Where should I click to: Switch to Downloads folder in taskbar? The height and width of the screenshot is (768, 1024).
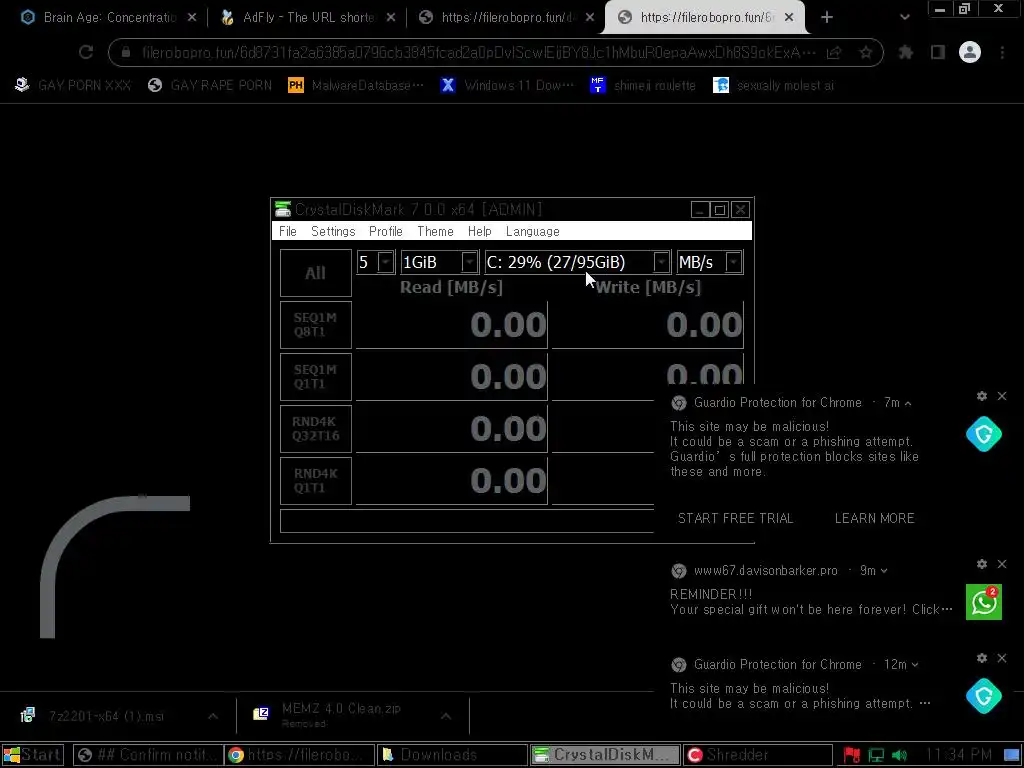(x=452, y=755)
